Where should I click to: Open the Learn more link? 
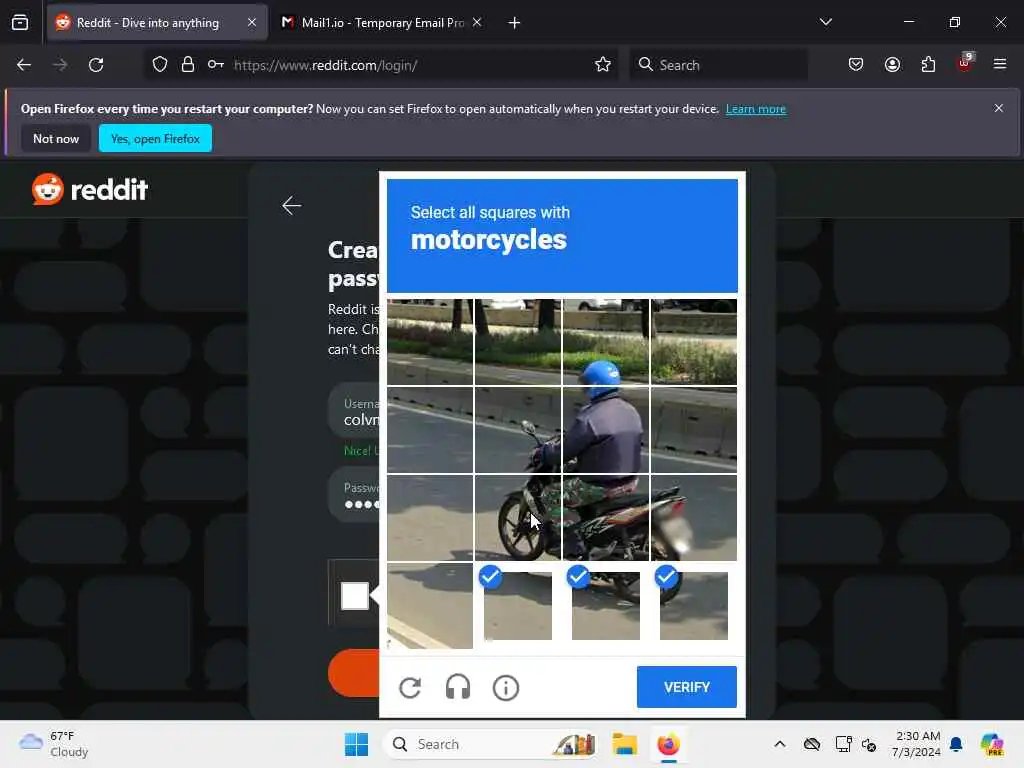[x=756, y=109]
